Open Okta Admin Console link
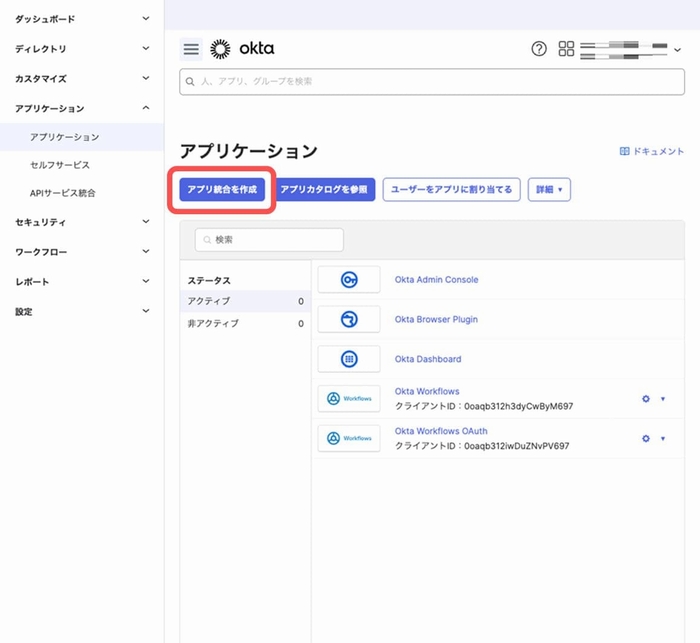This screenshot has width=700, height=643. pos(436,280)
